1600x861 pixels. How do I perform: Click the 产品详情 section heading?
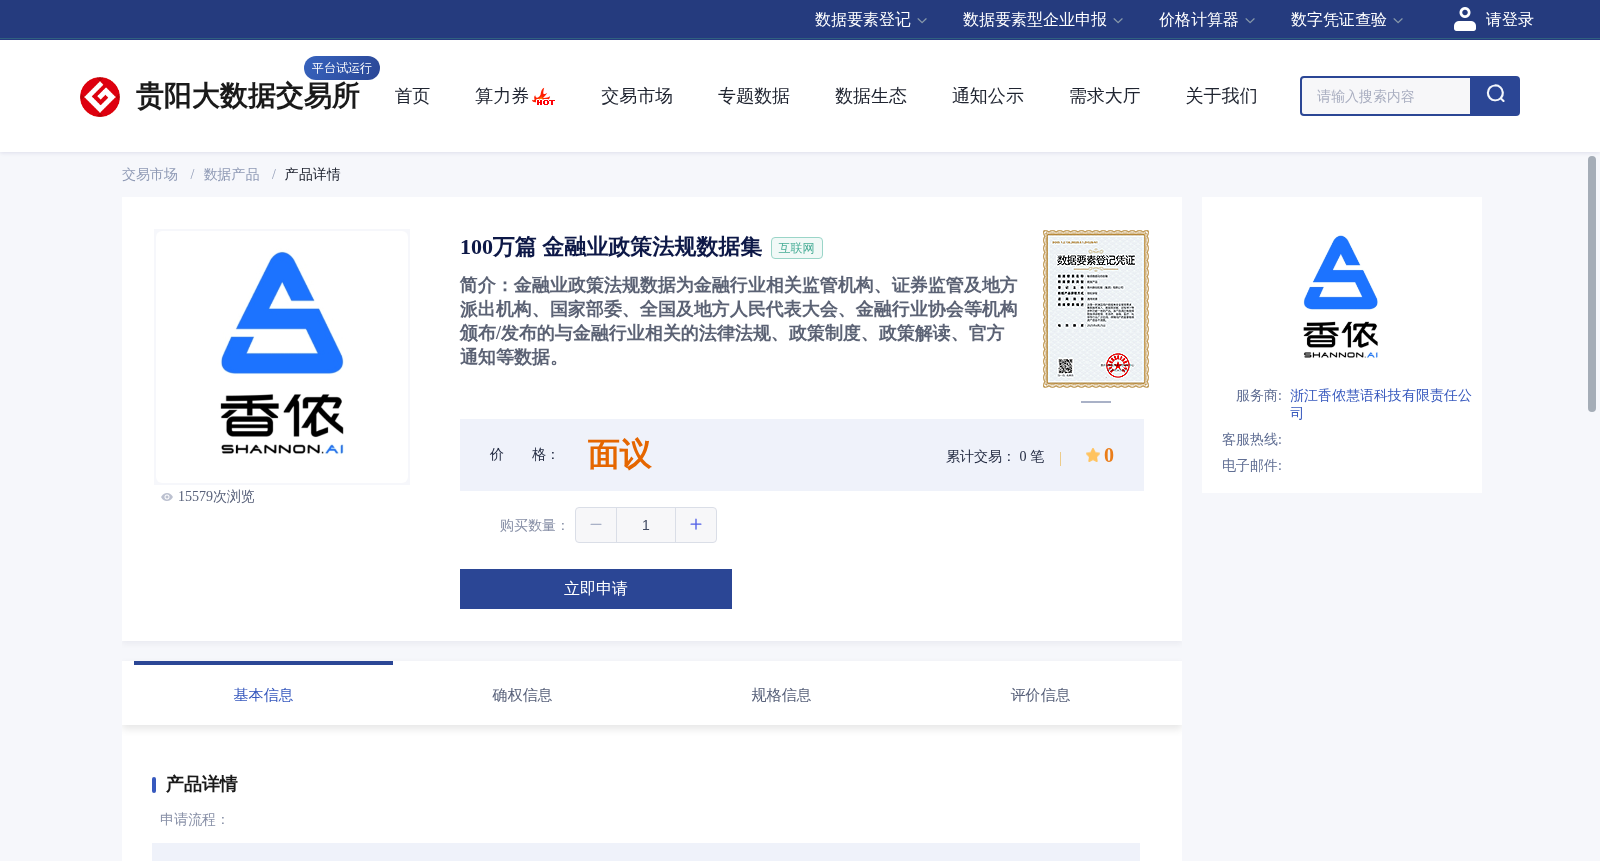pyautogui.click(x=202, y=784)
